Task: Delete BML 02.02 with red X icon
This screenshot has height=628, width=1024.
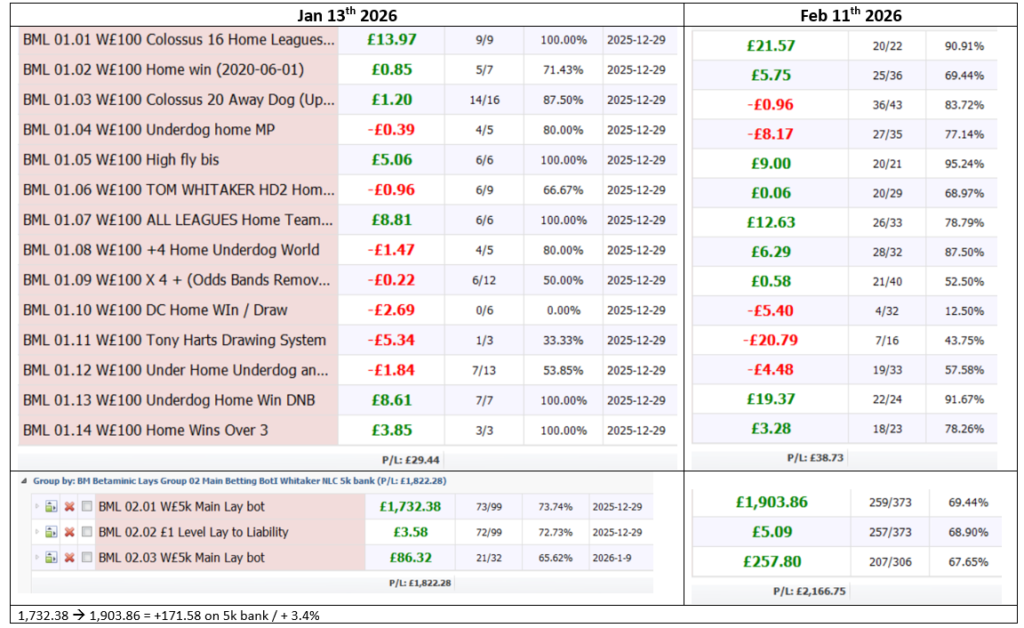Action: pyautogui.click(x=70, y=532)
